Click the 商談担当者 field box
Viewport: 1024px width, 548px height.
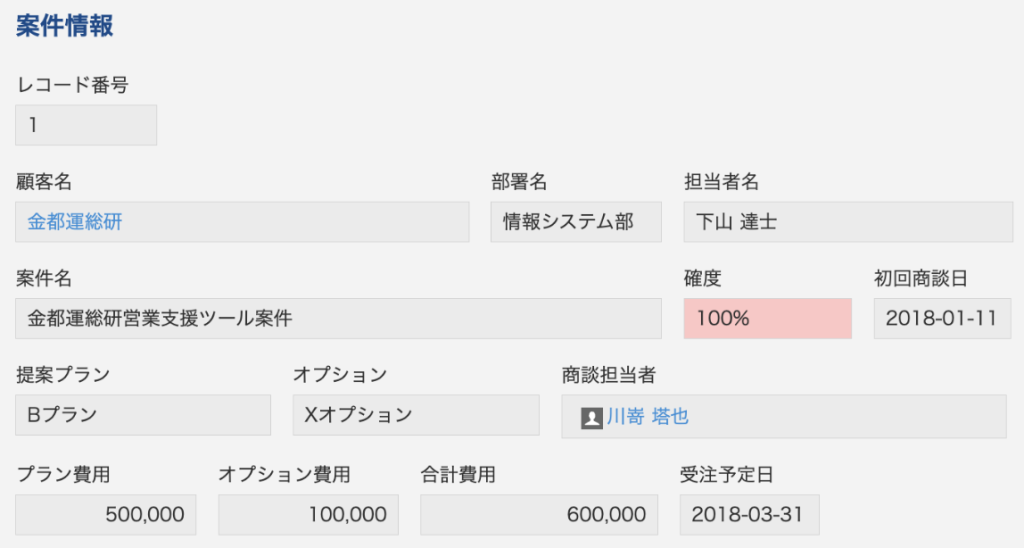(784, 416)
